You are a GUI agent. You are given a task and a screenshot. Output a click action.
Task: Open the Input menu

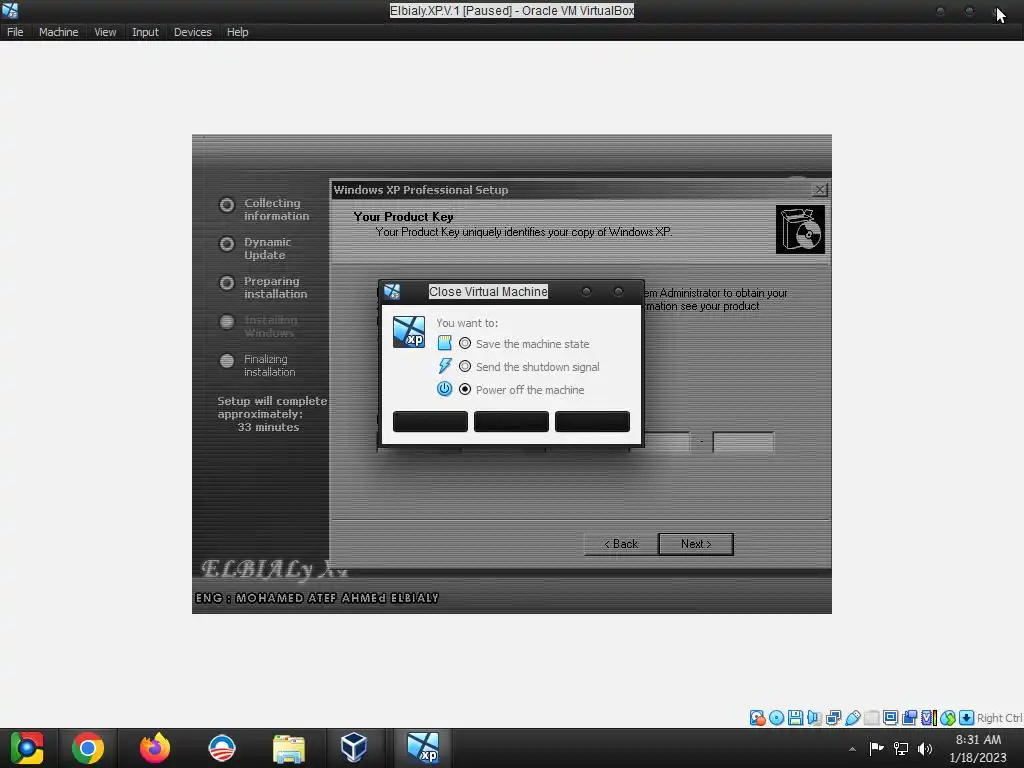[x=145, y=32]
